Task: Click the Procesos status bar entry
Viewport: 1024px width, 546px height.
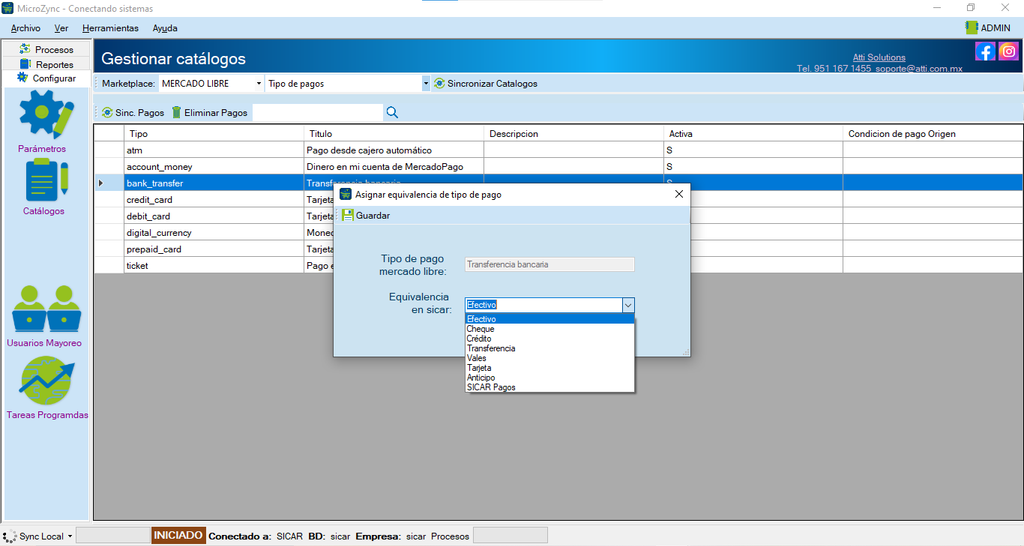Action: 450,536
